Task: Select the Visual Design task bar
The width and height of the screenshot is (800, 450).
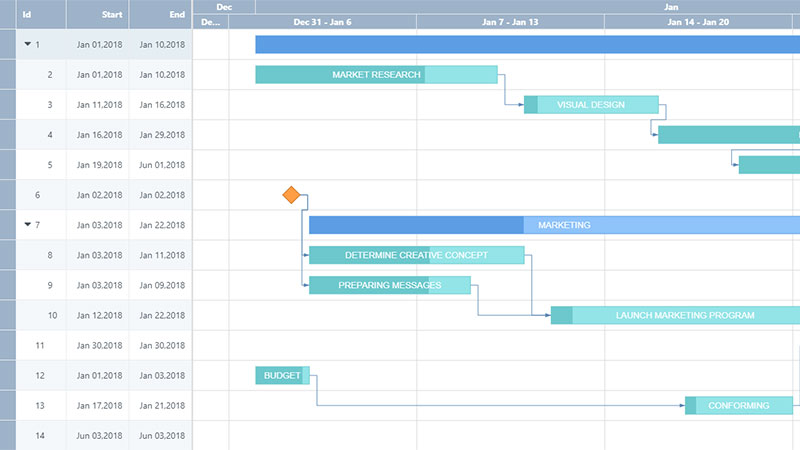Action: [x=591, y=105]
